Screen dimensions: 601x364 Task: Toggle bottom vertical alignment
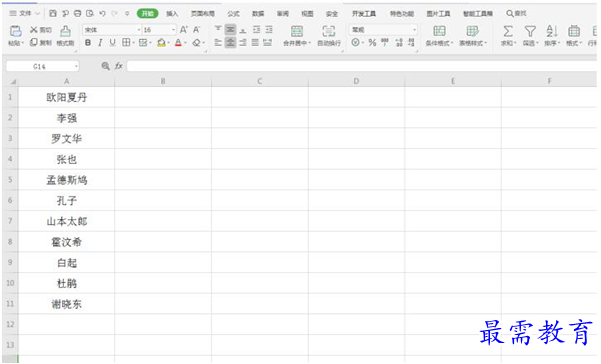click(x=243, y=30)
